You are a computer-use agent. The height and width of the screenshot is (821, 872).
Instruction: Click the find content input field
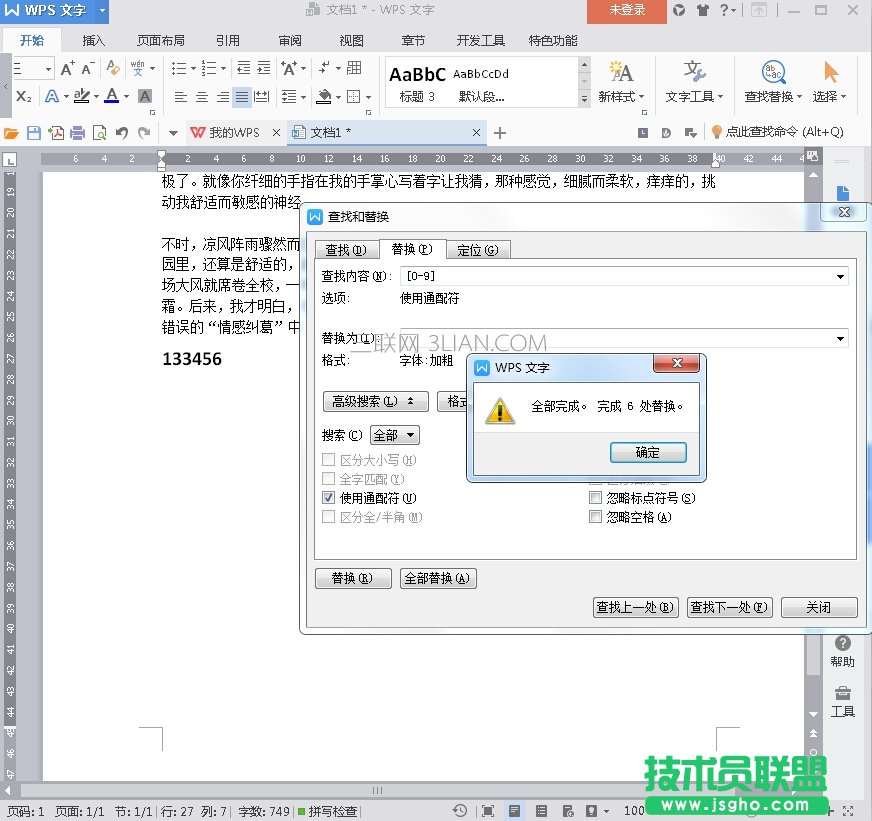click(615, 277)
